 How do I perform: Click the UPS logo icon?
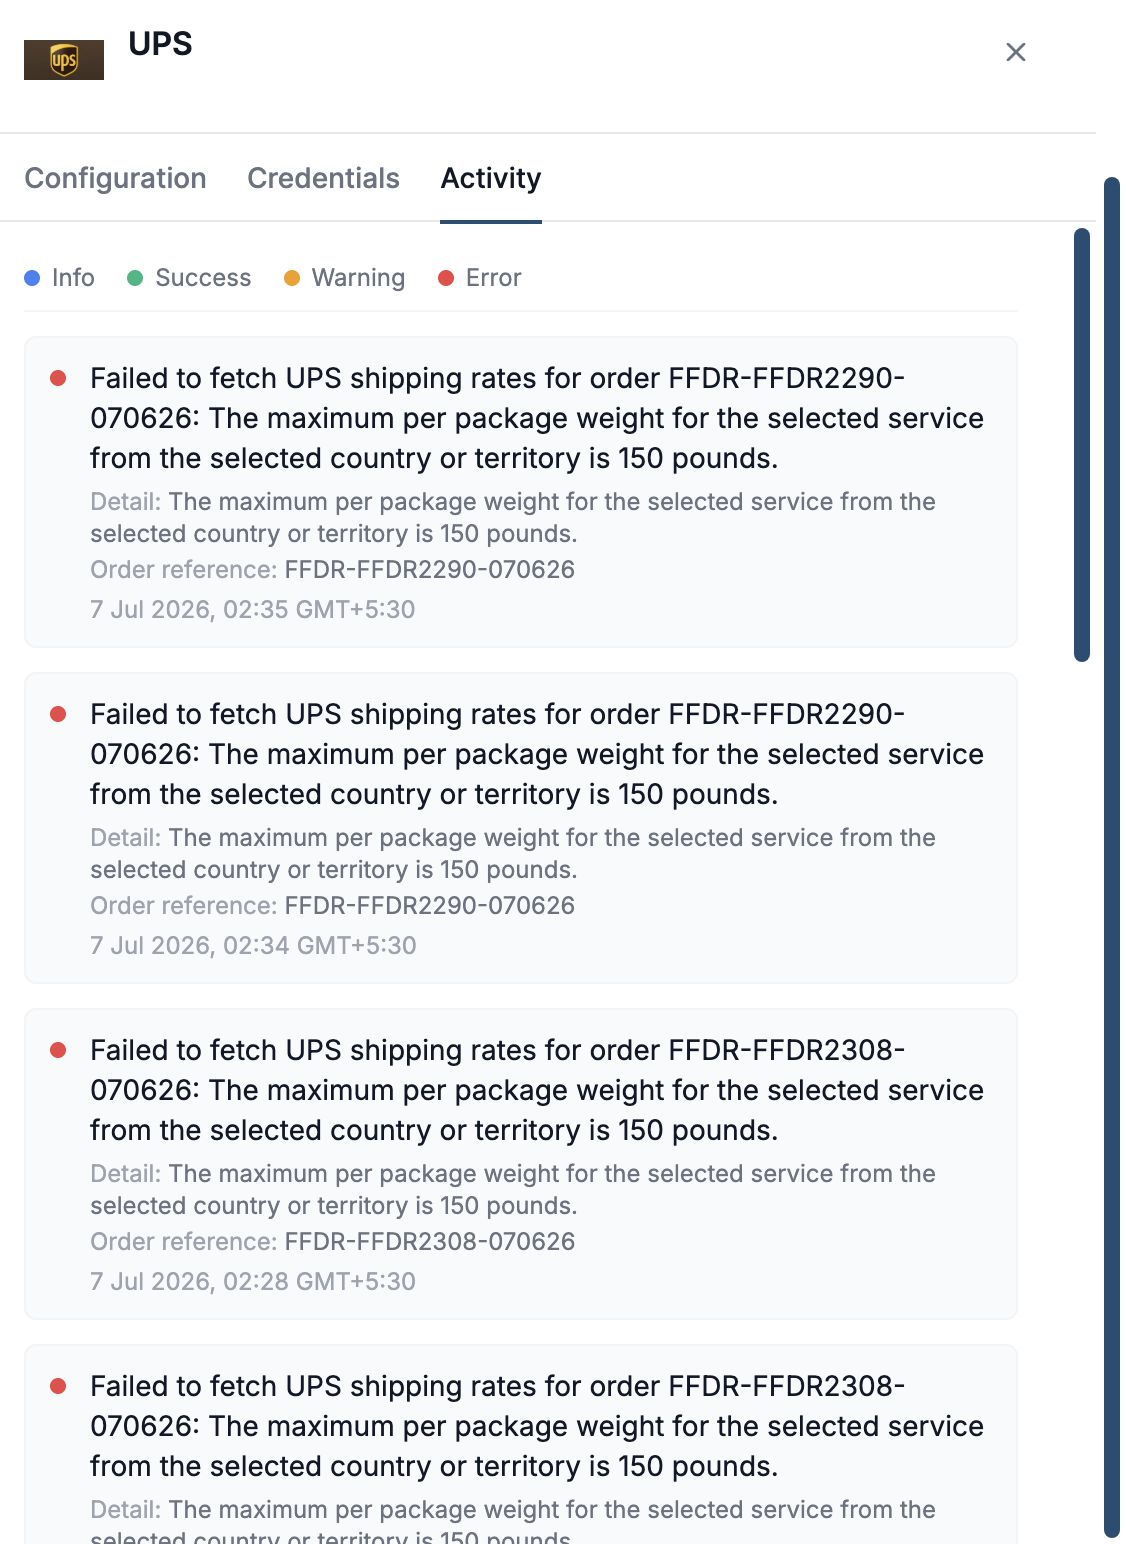click(64, 60)
